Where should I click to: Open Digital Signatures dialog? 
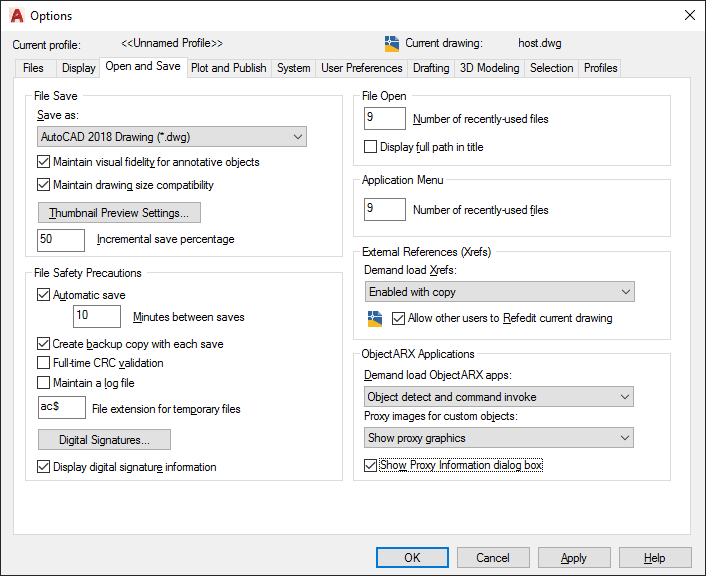pos(104,440)
